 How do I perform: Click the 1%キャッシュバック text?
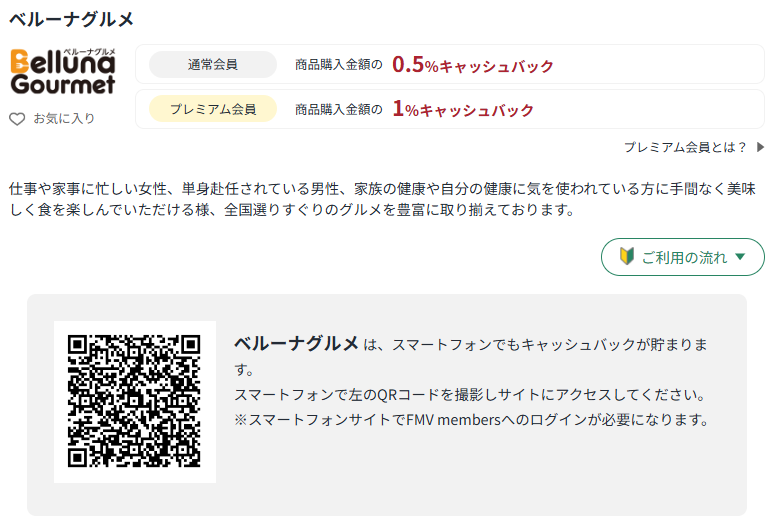(463, 109)
